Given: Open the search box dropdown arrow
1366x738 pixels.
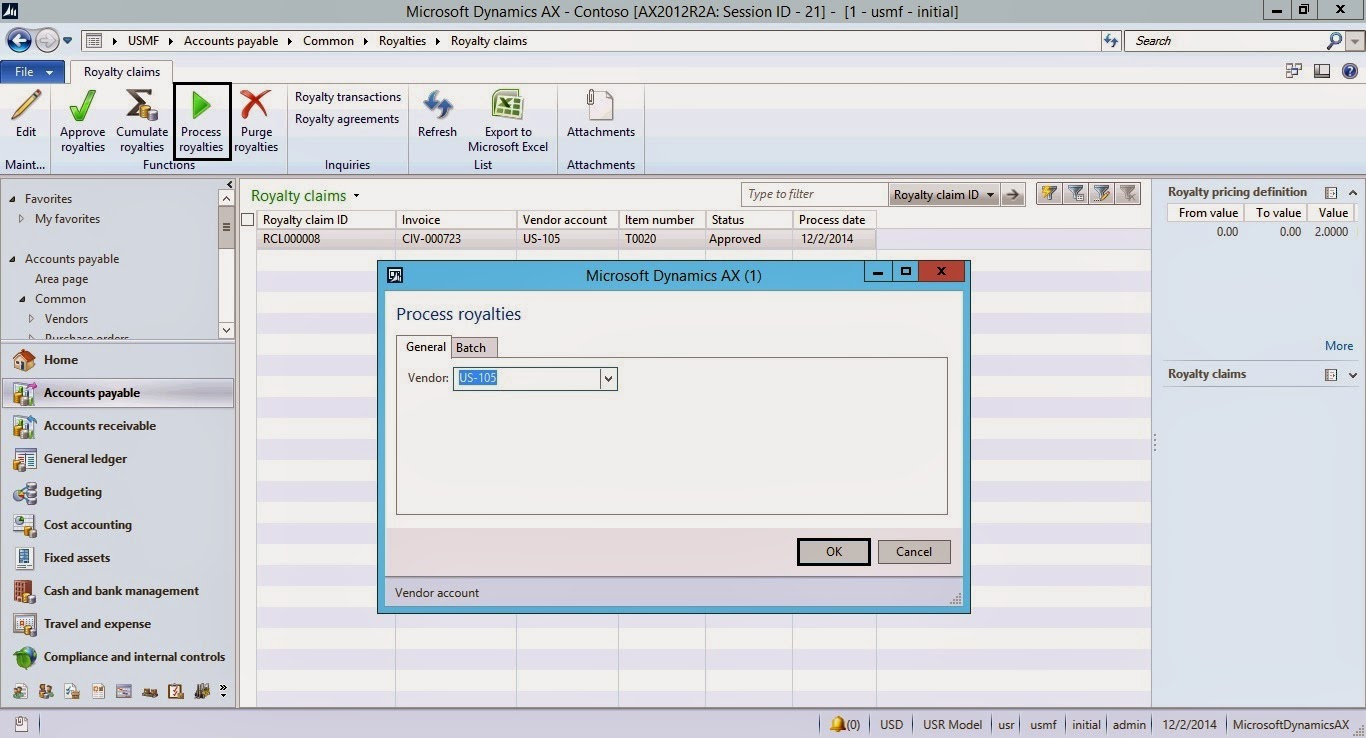Looking at the screenshot, I should coord(1354,41).
